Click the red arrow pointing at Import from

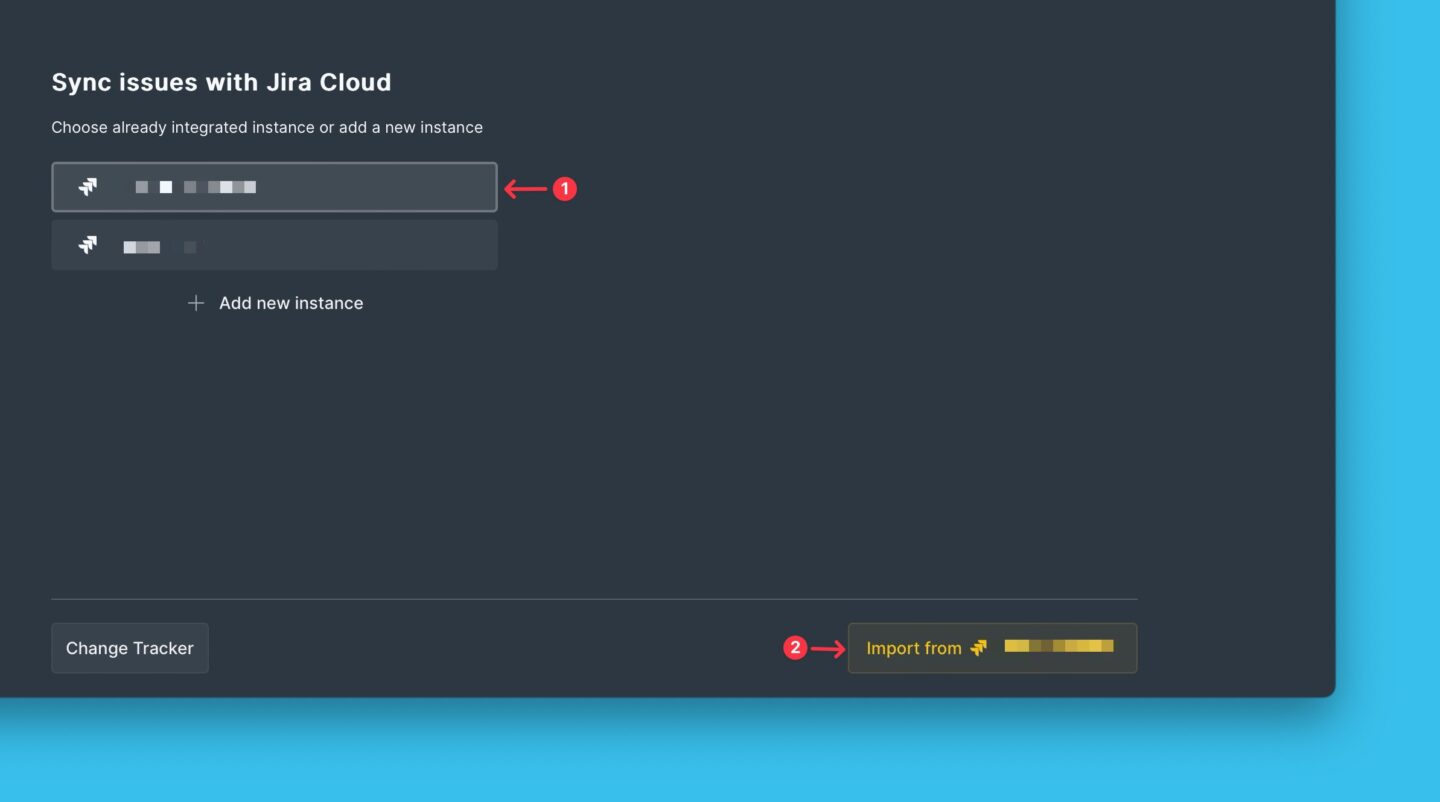(x=827, y=649)
